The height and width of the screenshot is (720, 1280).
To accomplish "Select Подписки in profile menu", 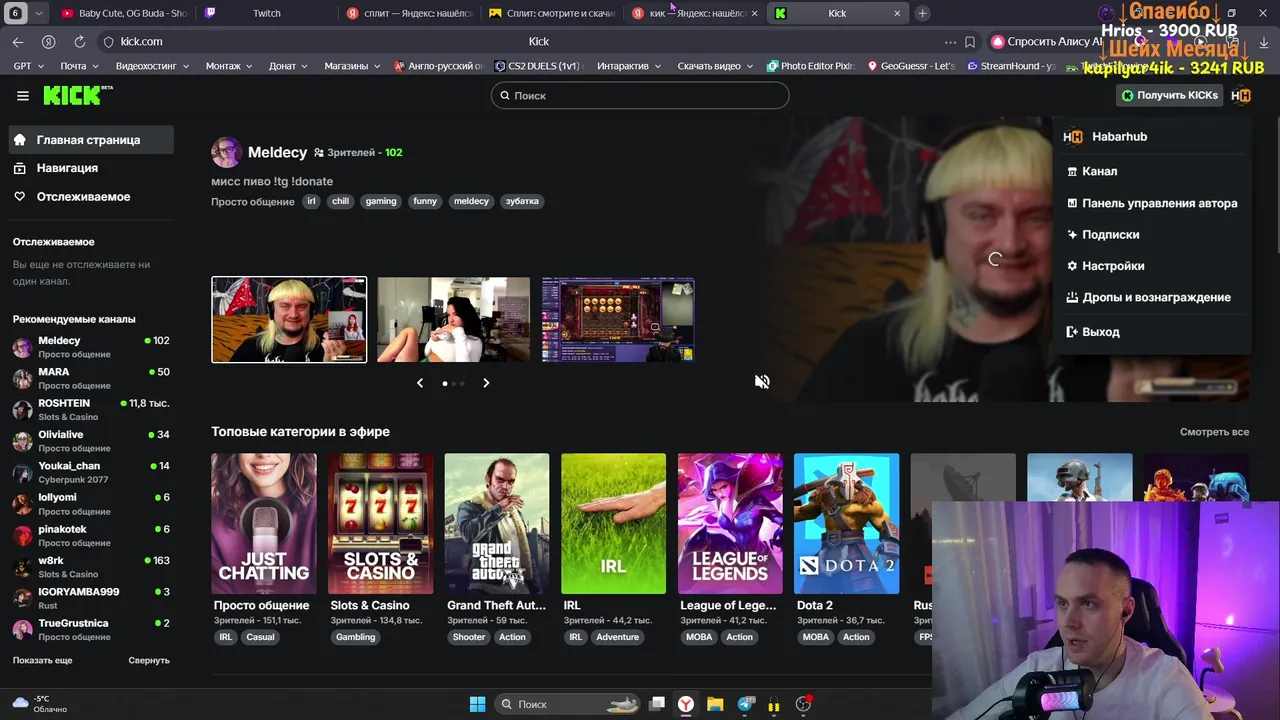I will (1103, 234).
